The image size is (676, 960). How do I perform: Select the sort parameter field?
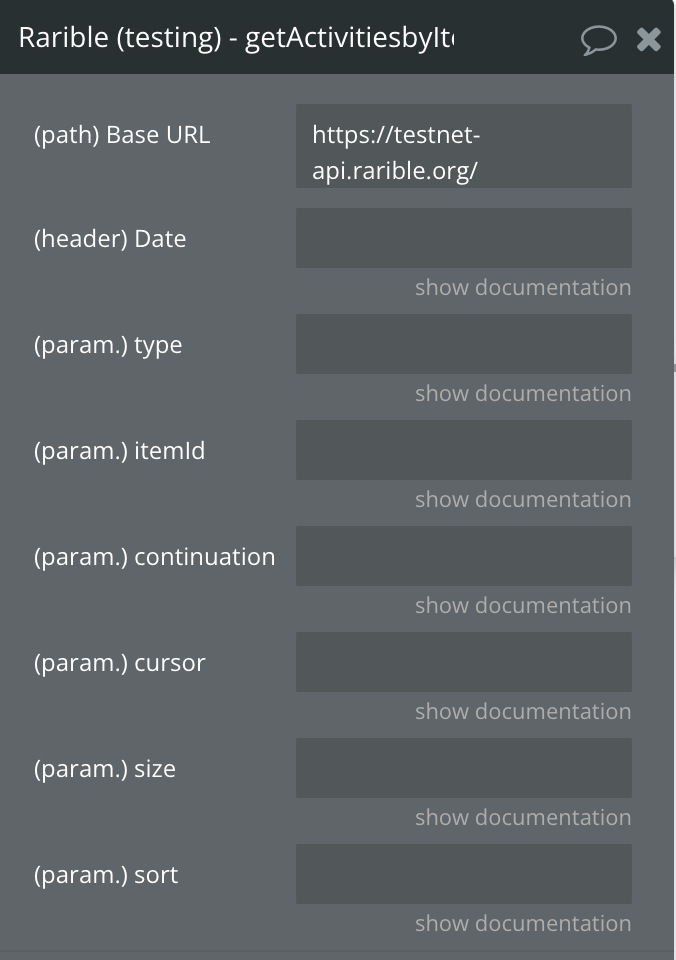[x=464, y=874]
